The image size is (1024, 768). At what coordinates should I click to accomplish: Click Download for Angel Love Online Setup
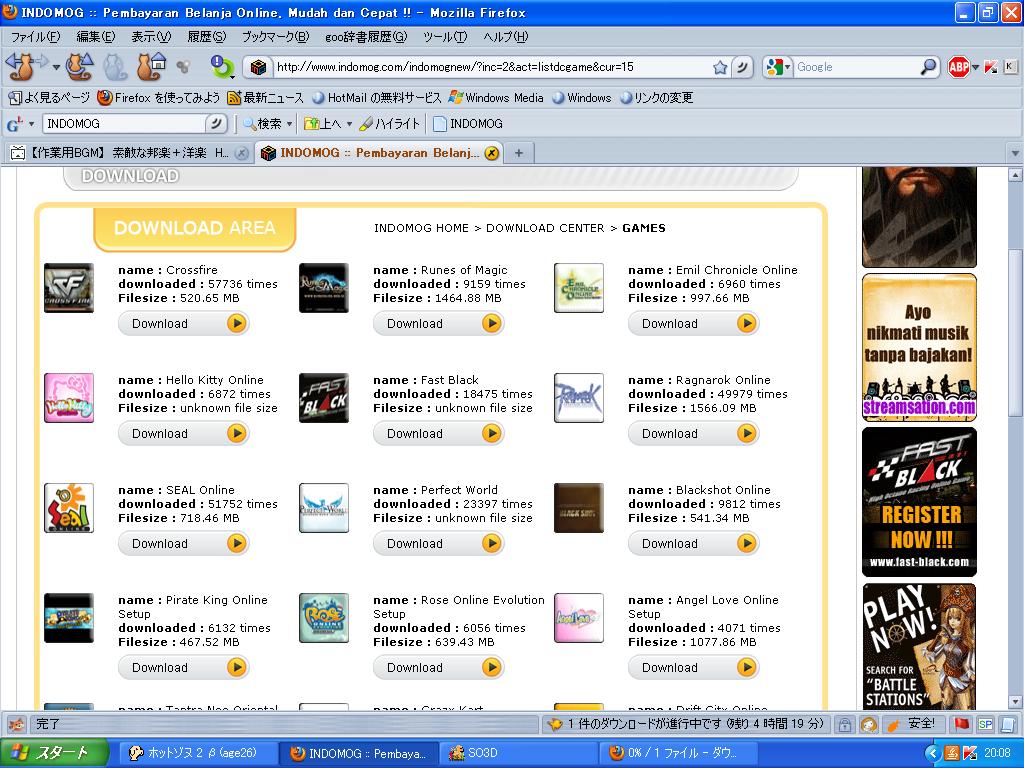(694, 667)
